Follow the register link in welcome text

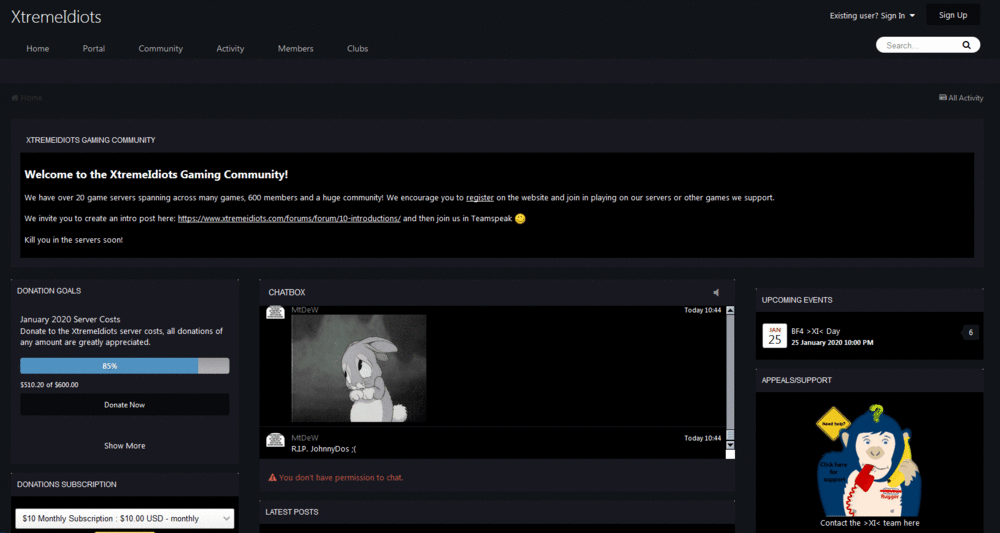click(x=480, y=198)
